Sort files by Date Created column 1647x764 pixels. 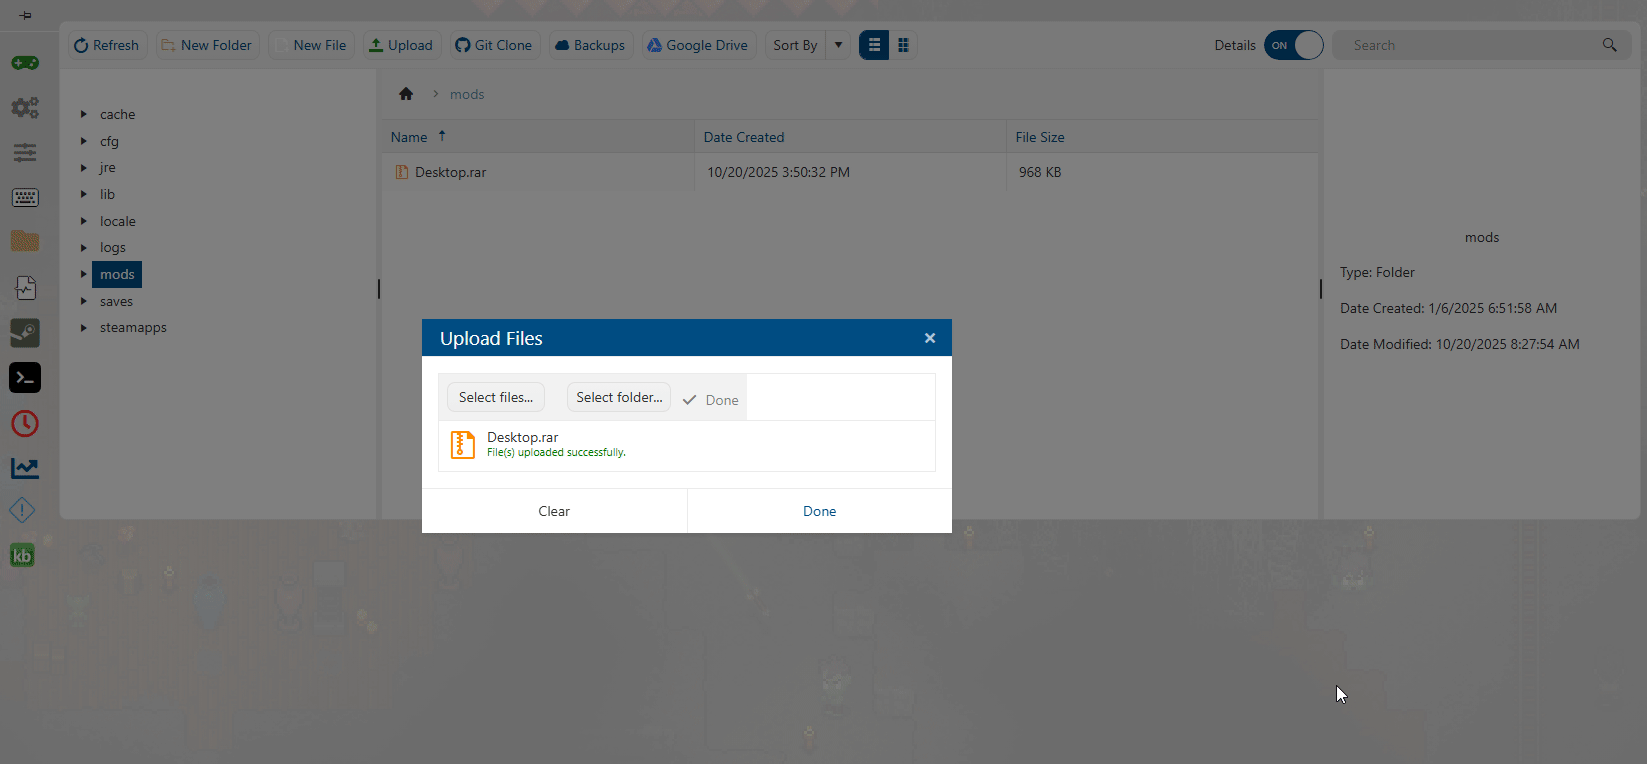(744, 137)
